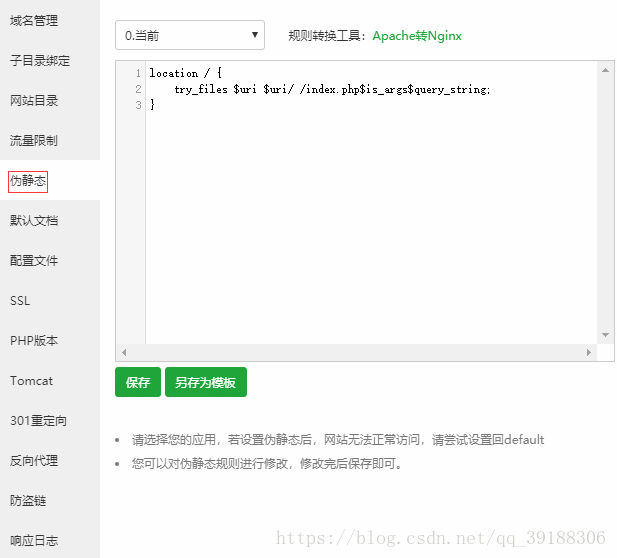
Task: Select Tomcat in the sidebar
Action: pos(31,381)
